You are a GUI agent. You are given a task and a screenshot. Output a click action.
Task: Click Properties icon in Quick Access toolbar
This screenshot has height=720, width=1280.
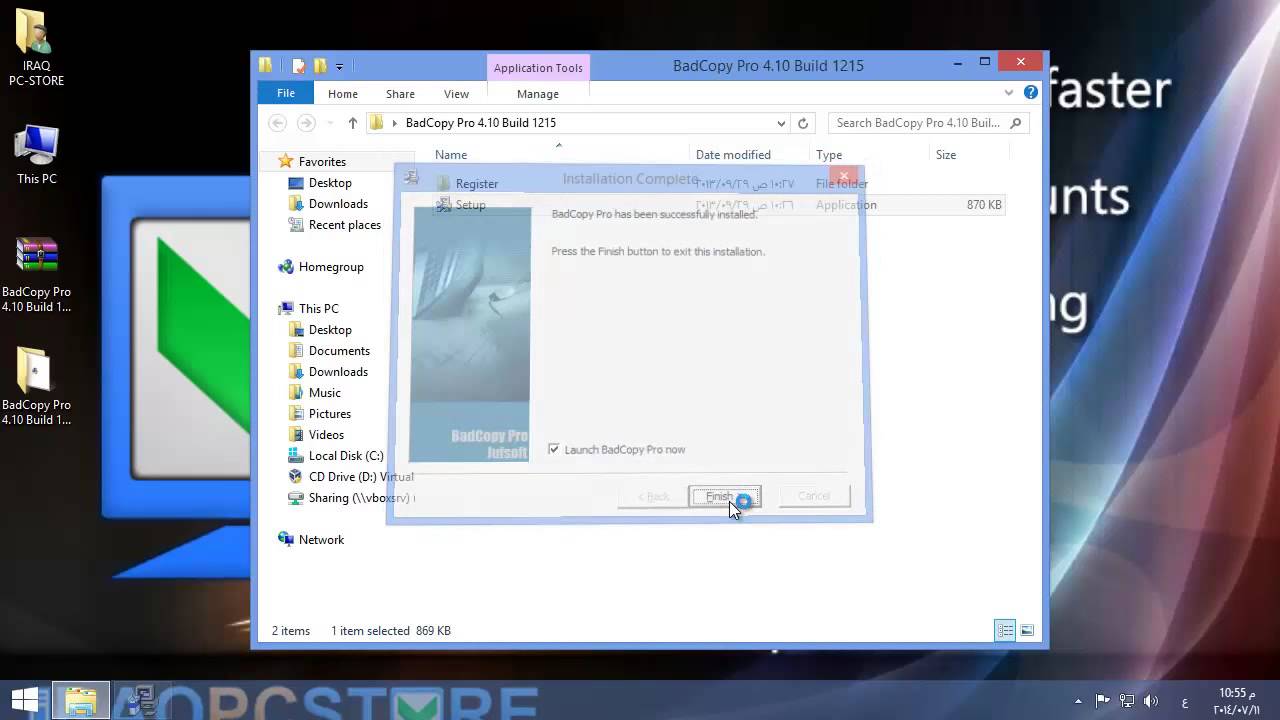(x=298, y=66)
